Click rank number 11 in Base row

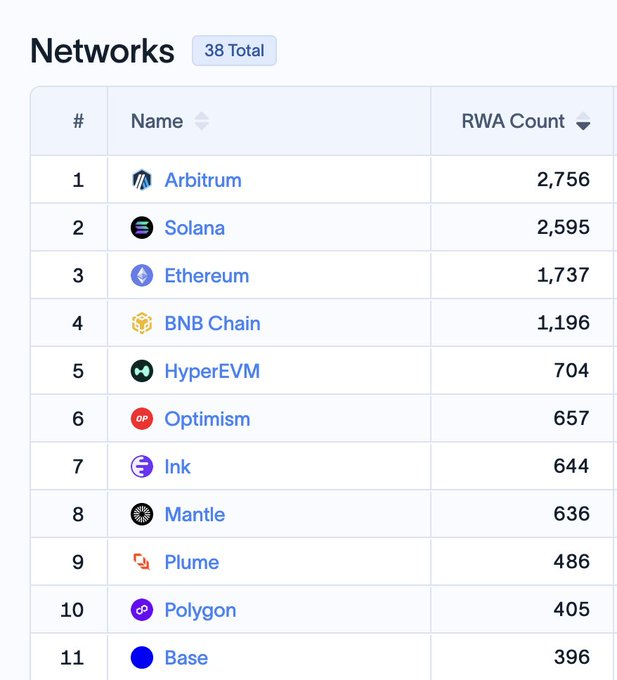coord(72,657)
